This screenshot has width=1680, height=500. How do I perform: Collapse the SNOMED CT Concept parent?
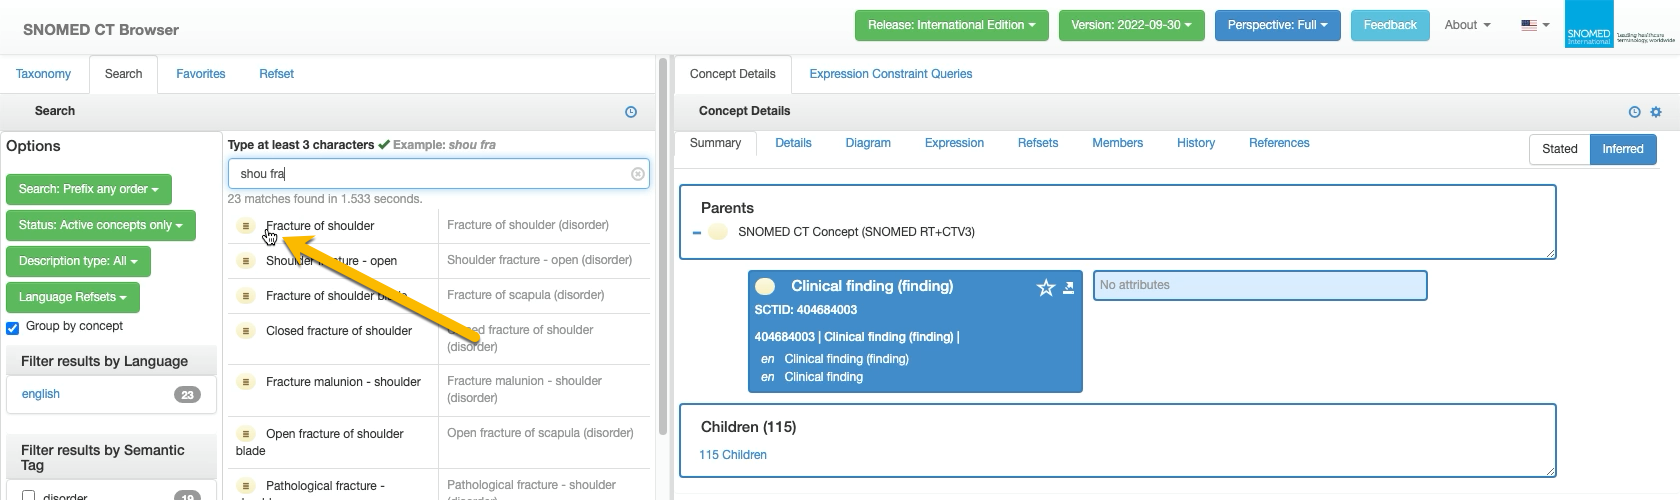coord(697,233)
